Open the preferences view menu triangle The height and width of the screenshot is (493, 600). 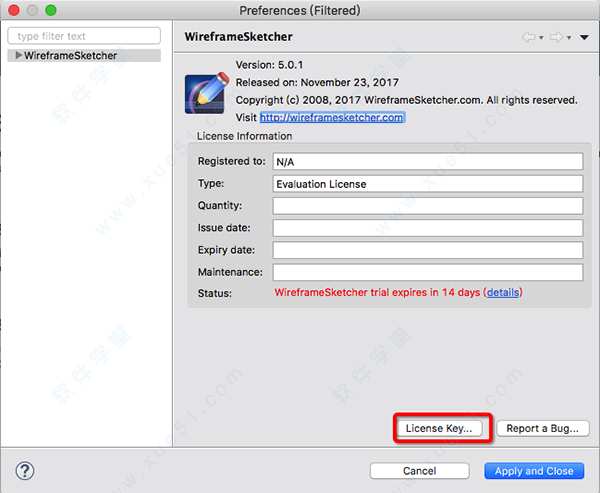[x=584, y=37]
